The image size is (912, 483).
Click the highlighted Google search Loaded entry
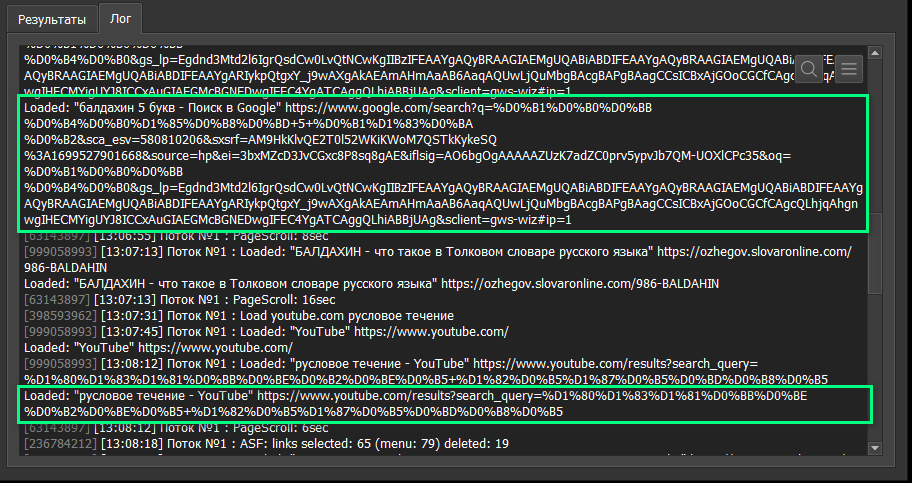coord(444,163)
